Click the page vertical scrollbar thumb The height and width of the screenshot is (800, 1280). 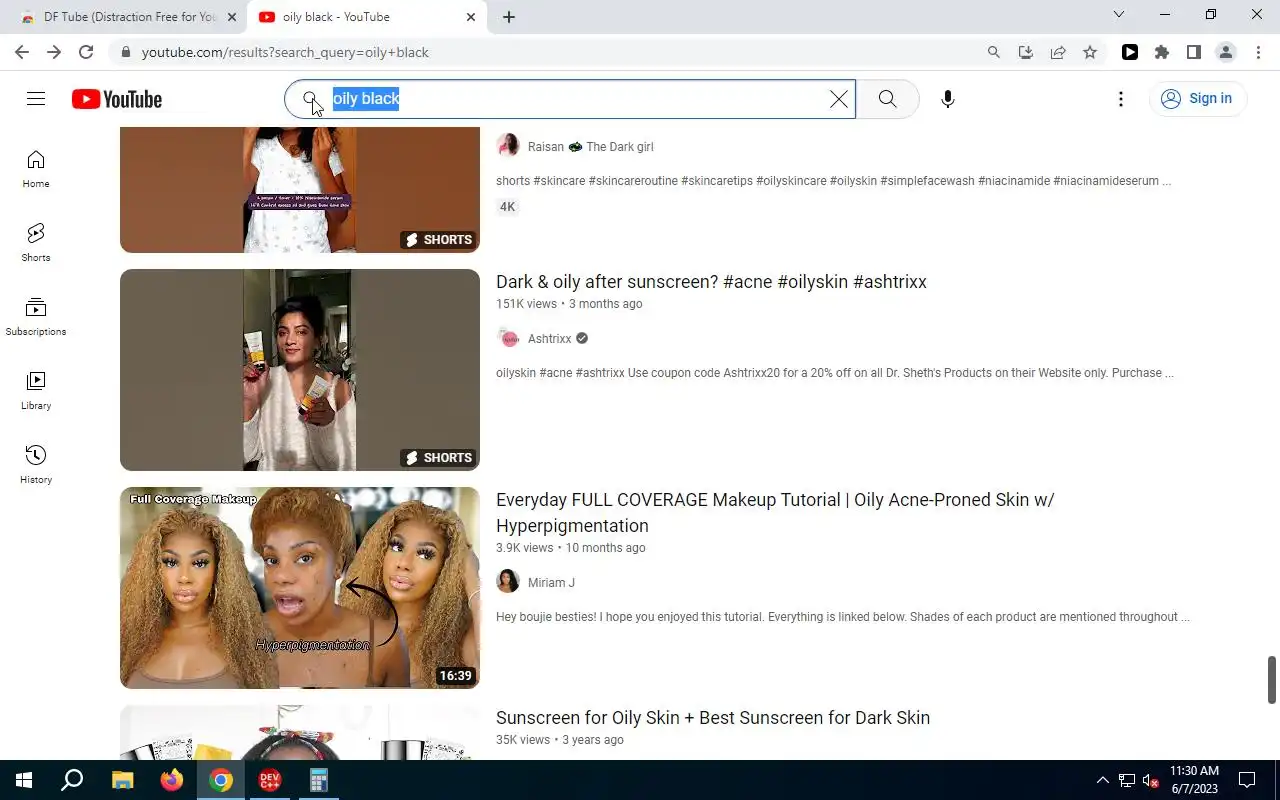[1272, 680]
